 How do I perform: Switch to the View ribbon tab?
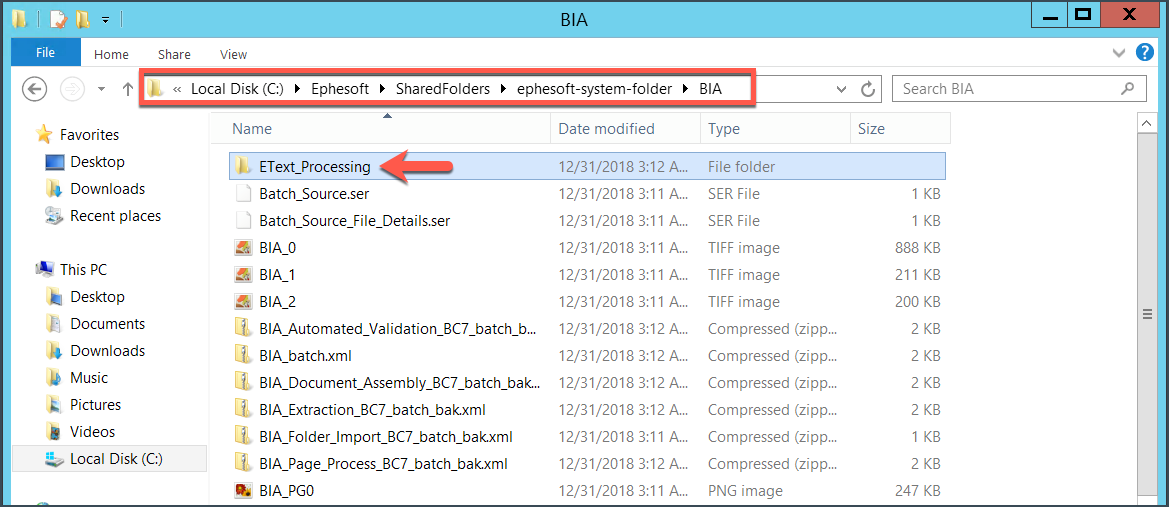click(x=233, y=54)
